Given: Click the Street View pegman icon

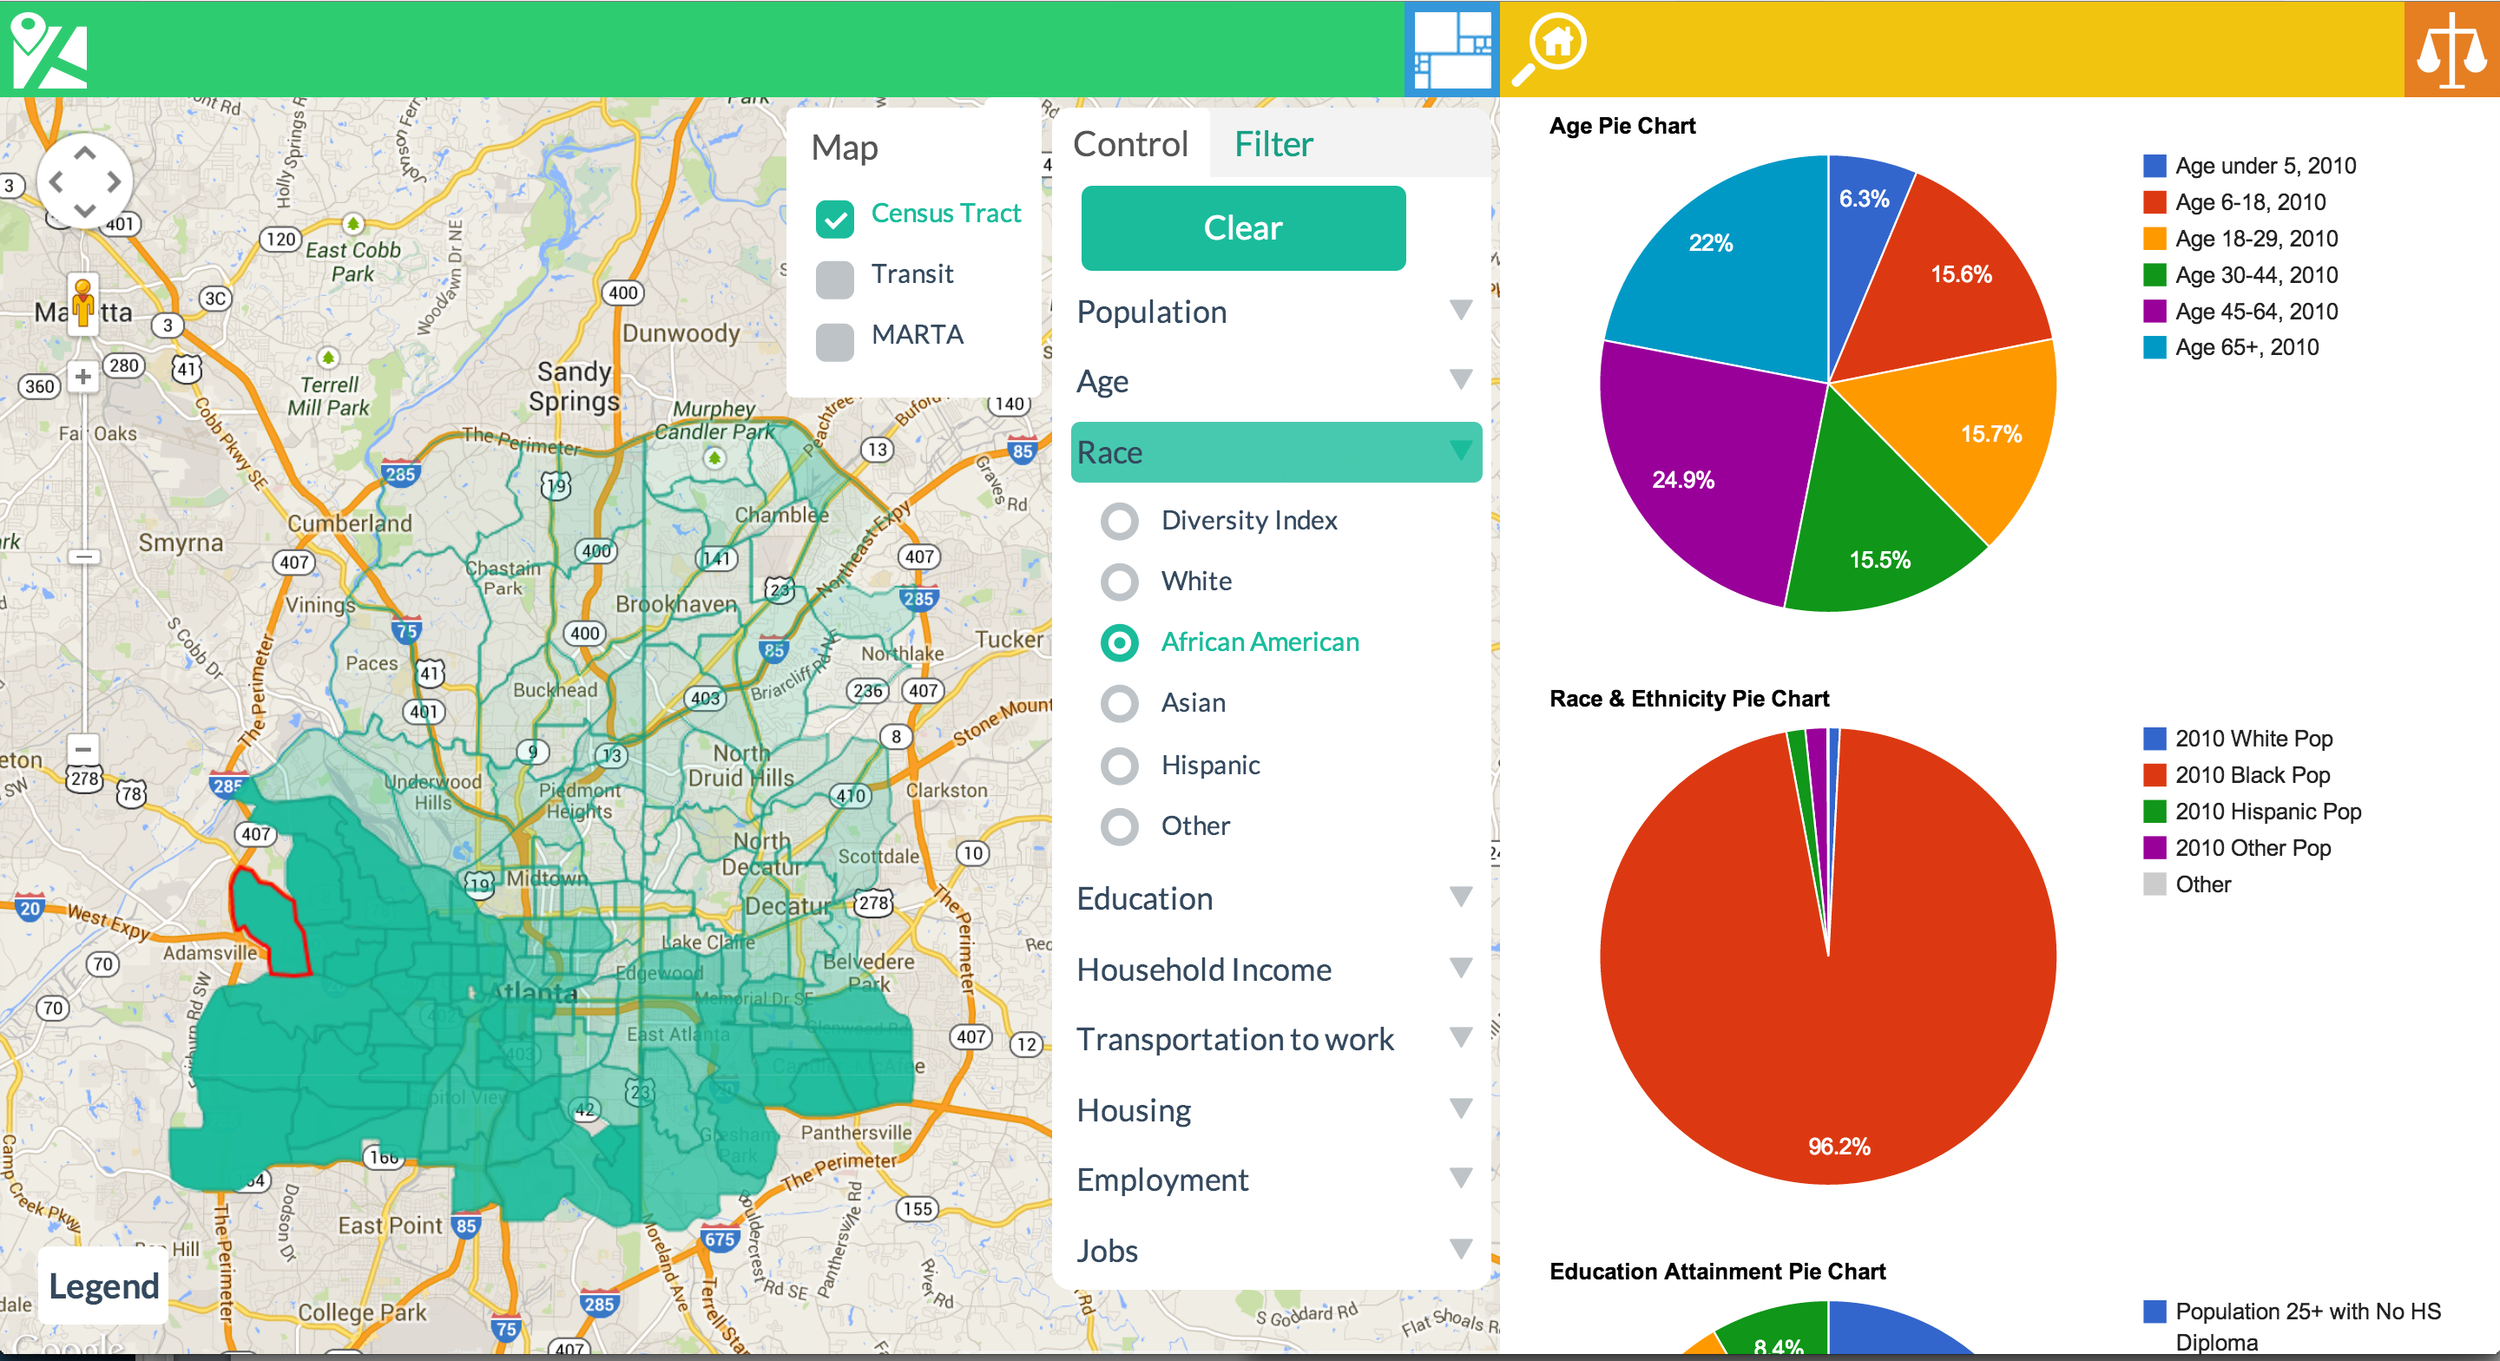Looking at the screenshot, I should point(83,304).
